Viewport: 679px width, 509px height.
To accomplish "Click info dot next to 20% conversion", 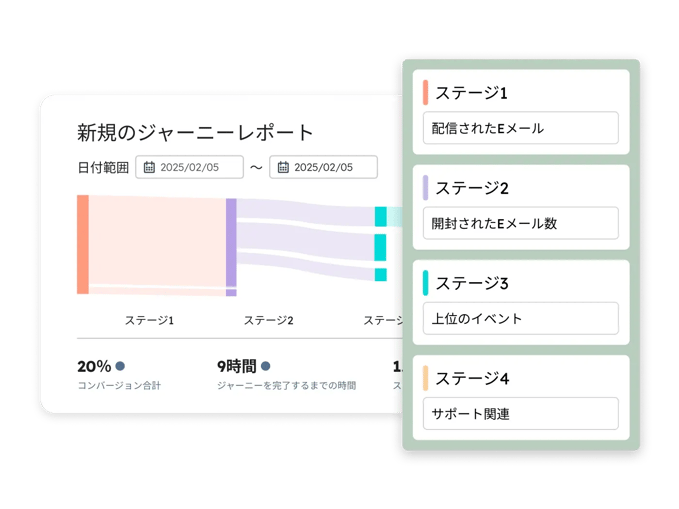I will pos(120,366).
